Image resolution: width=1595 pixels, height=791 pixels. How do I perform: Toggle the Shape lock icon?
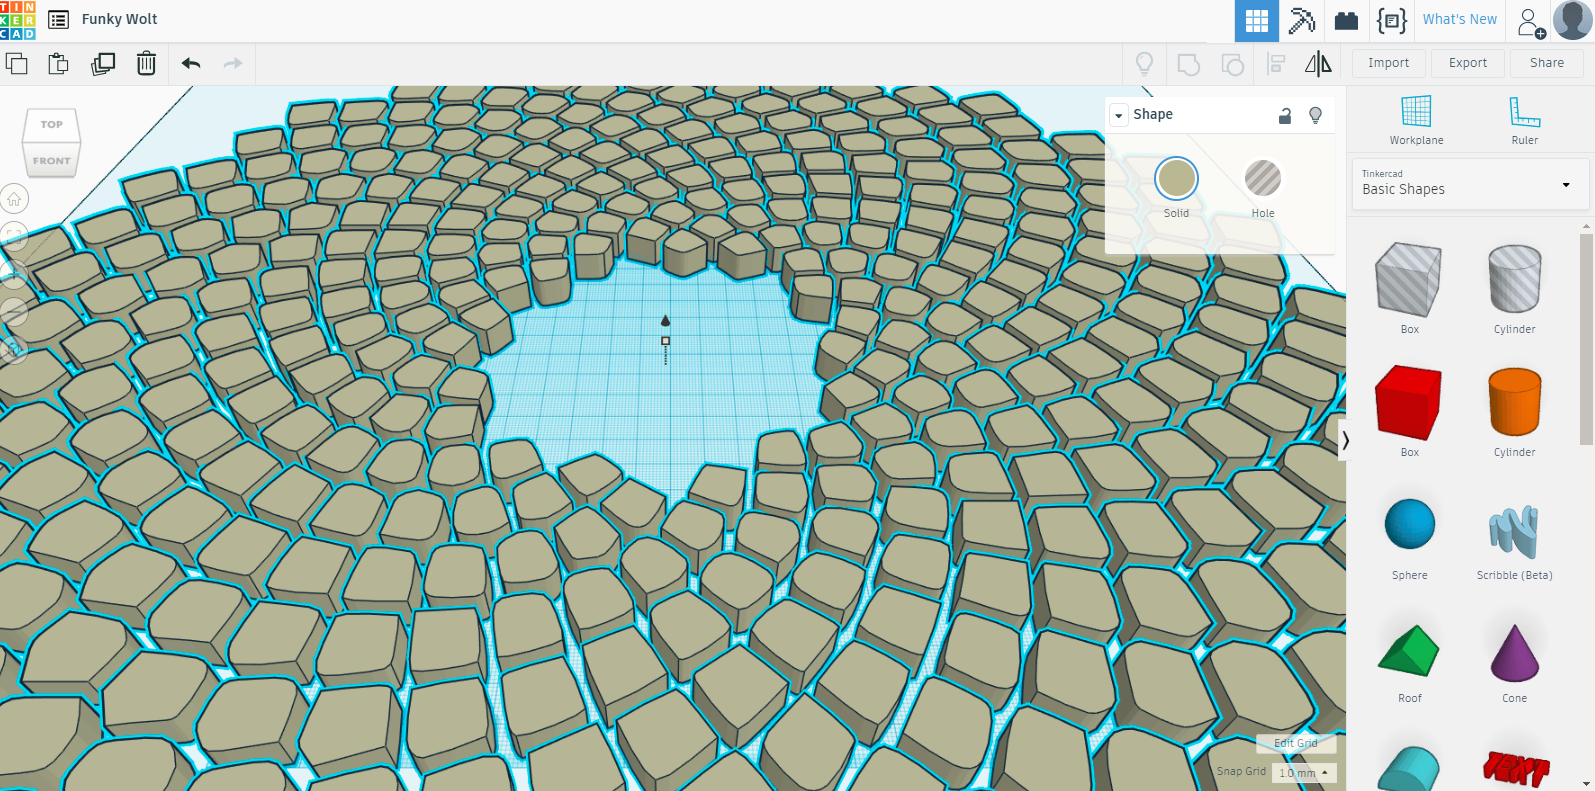1285,116
